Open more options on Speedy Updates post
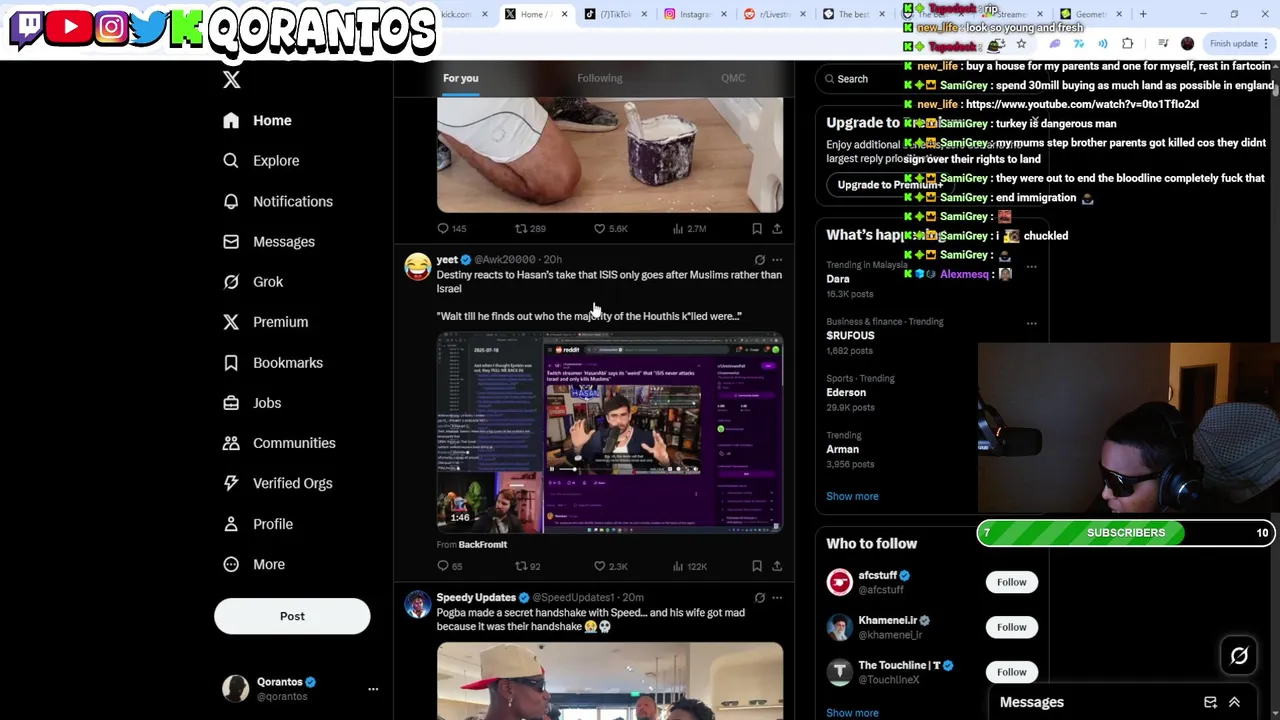Image resolution: width=1280 pixels, height=720 pixels. pyautogui.click(x=777, y=598)
